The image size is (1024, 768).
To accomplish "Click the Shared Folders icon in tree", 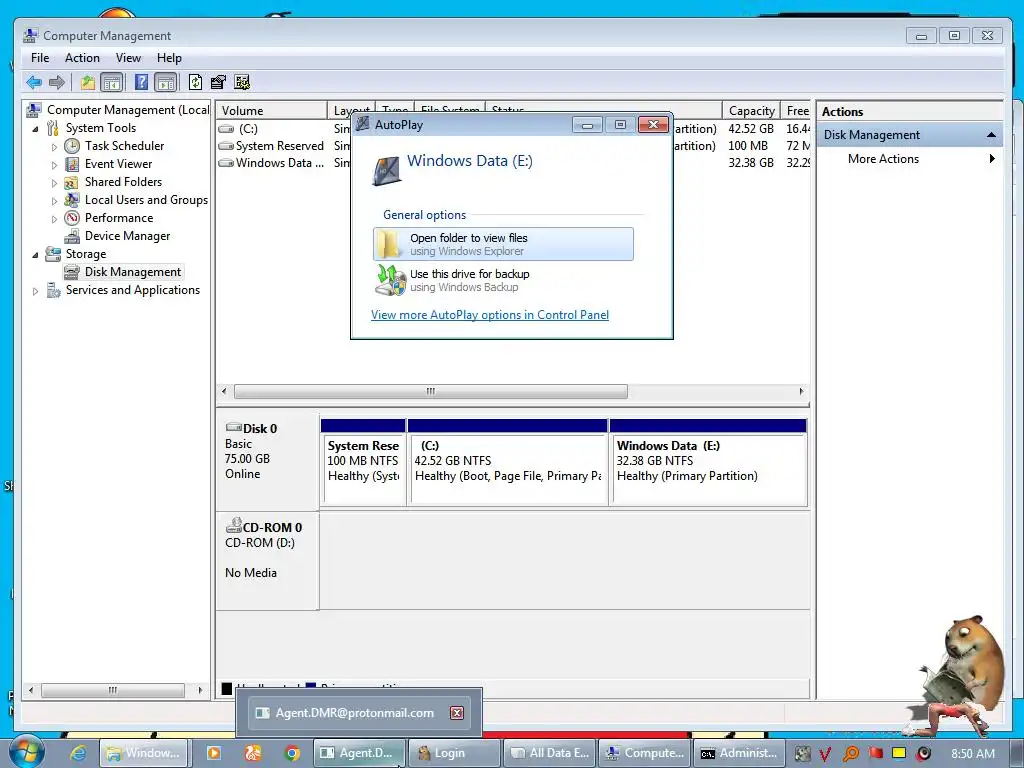I will 72,182.
